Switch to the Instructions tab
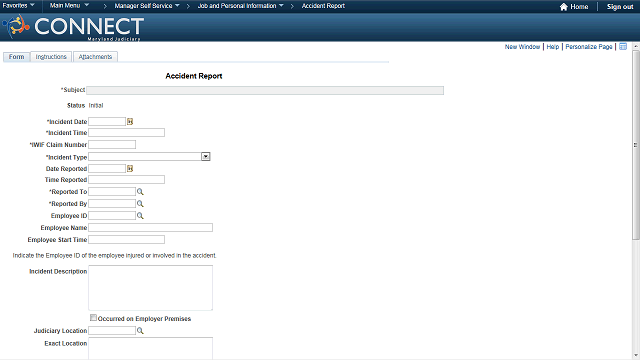640x360 pixels. click(51, 57)
